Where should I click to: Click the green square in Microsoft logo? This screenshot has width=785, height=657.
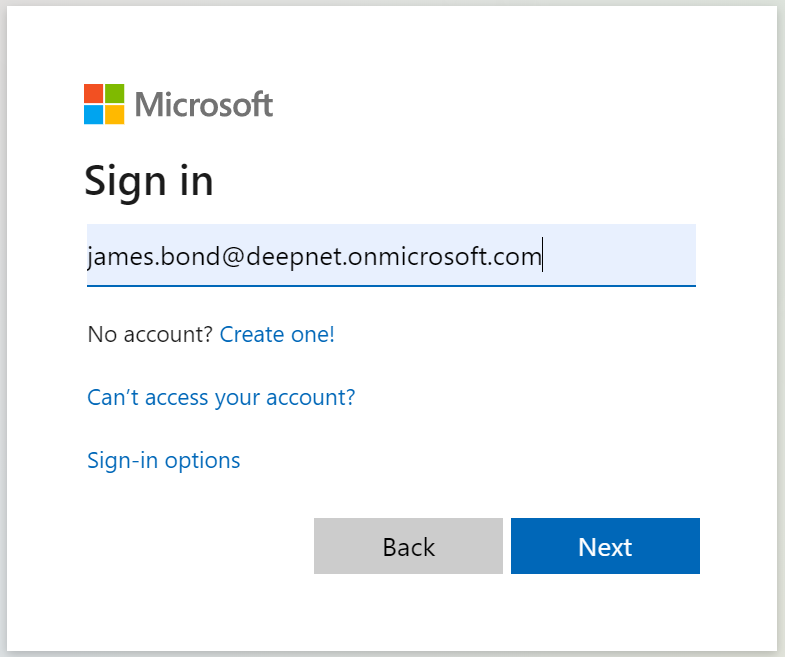point(114,93)
